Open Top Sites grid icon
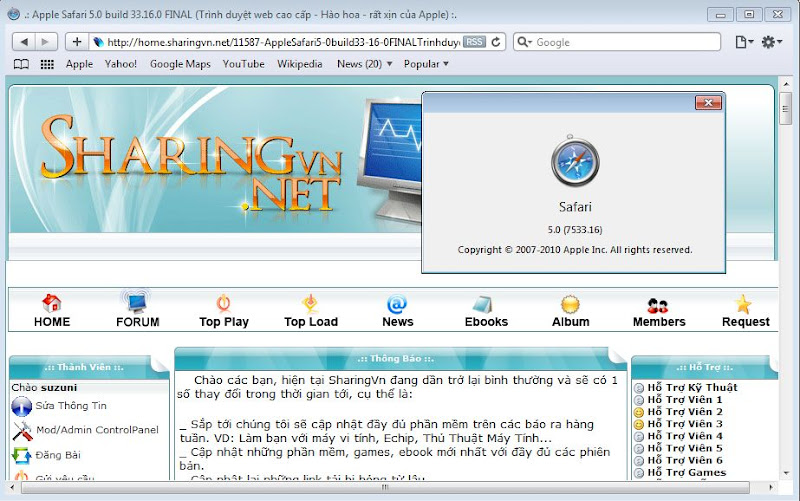 [x=47, y=64]
